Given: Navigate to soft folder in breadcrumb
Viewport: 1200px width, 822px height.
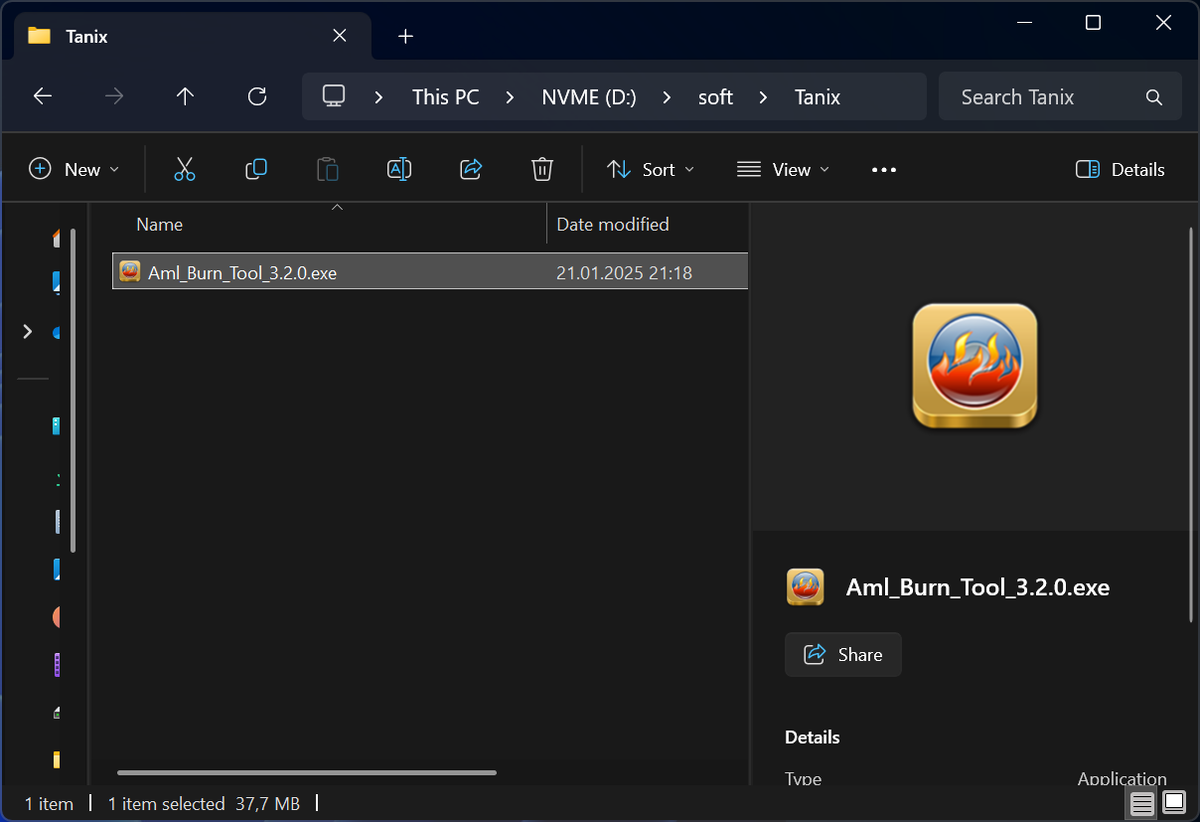Looking at the screenshot, I should coord(716,97).
